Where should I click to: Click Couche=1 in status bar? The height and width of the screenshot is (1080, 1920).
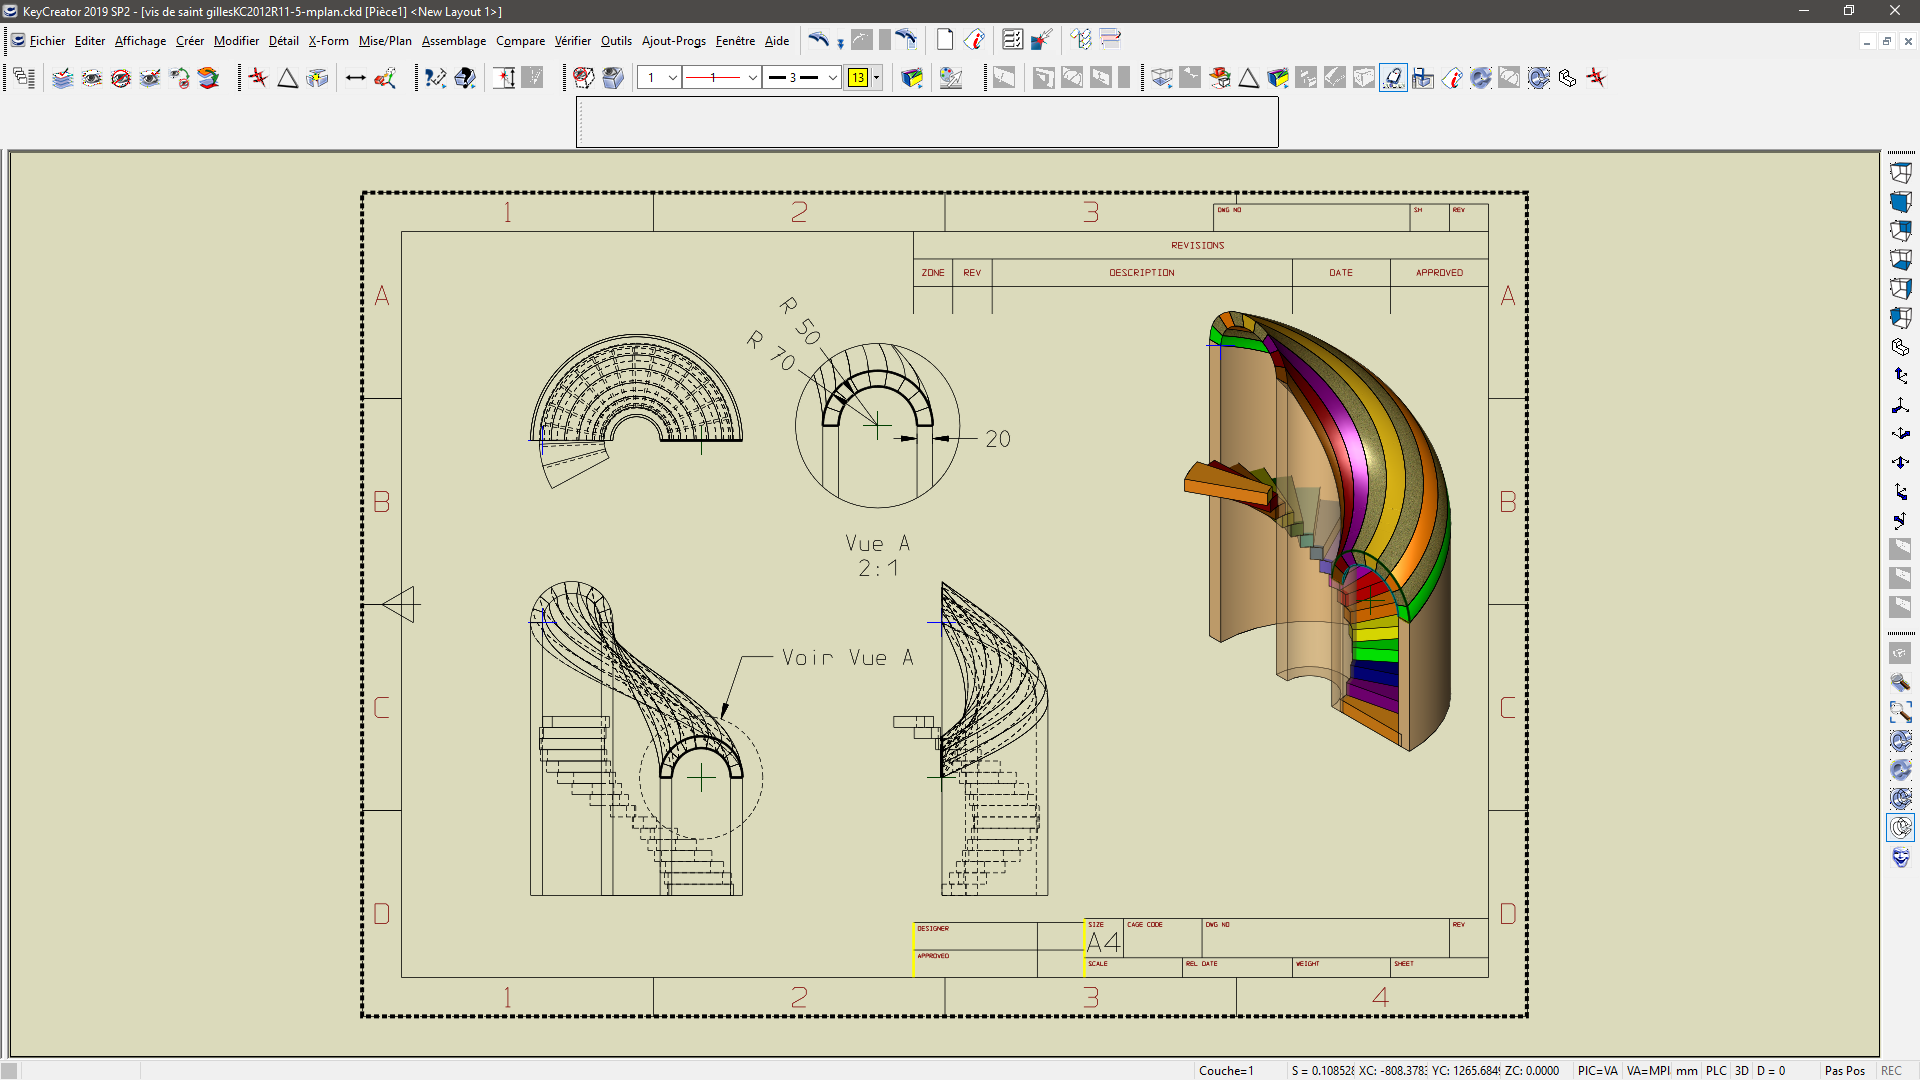pyautogui.click(x=1226, y=1070)
